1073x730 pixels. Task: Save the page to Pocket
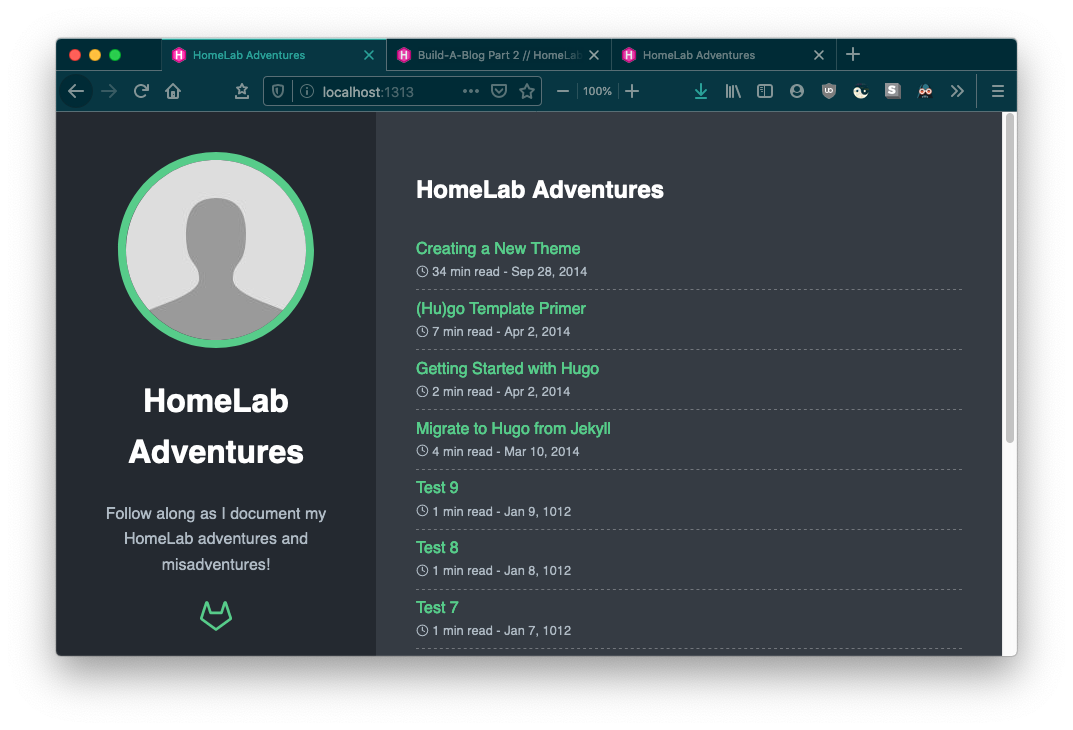point(499,91)
